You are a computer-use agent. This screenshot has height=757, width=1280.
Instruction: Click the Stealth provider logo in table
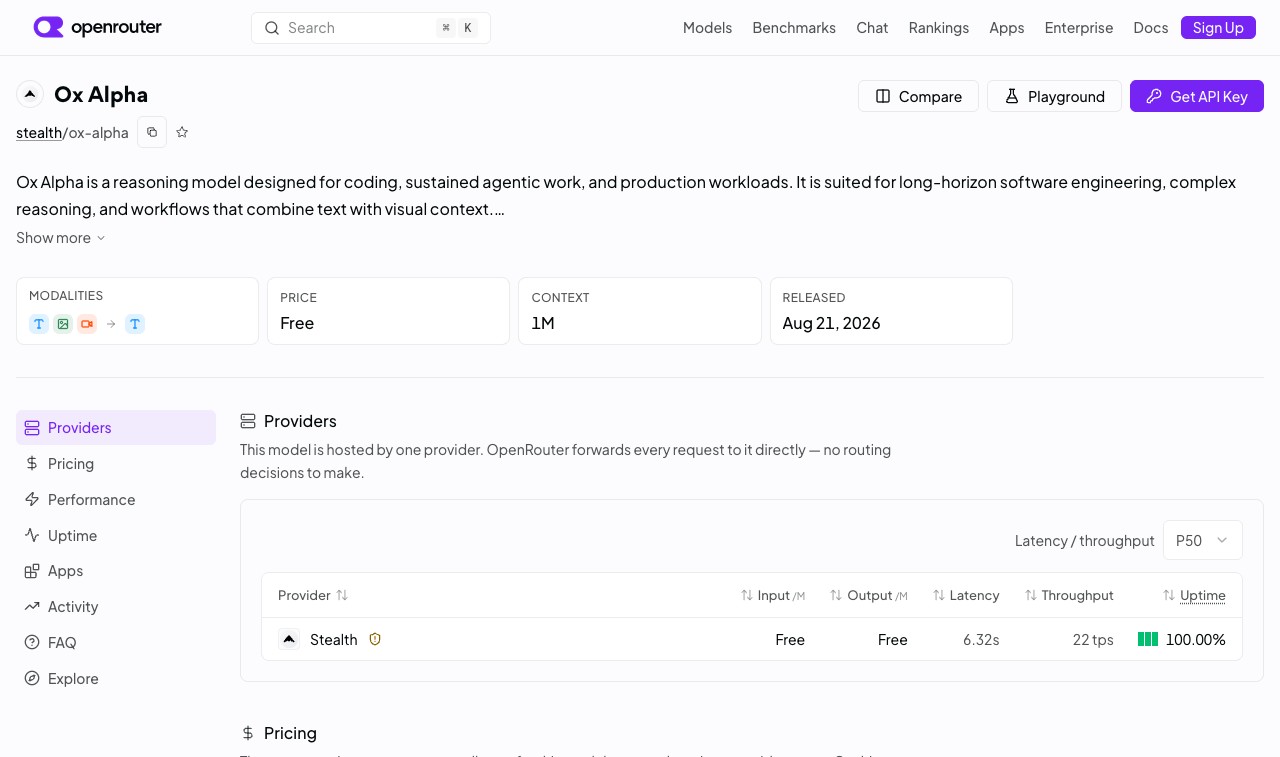(x=289, y=639)
